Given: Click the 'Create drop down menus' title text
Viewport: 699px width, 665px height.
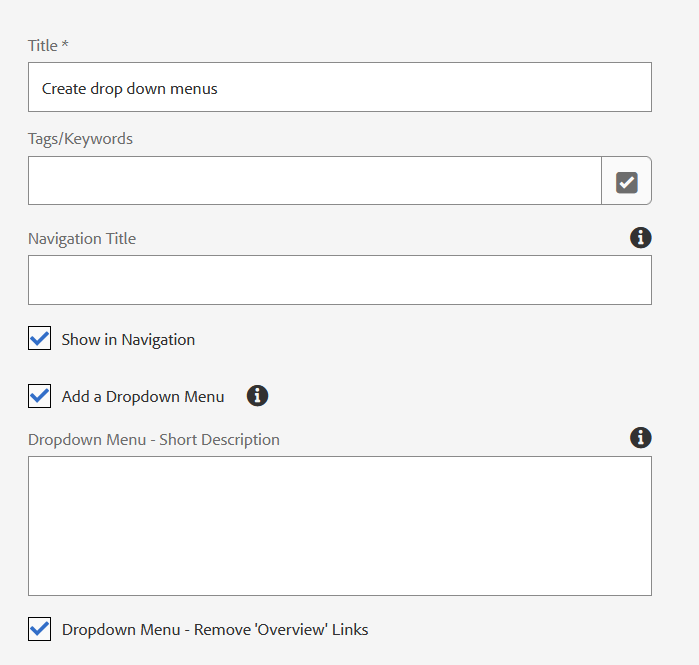Looking at the screenshot, I should [x=130, y=89].
